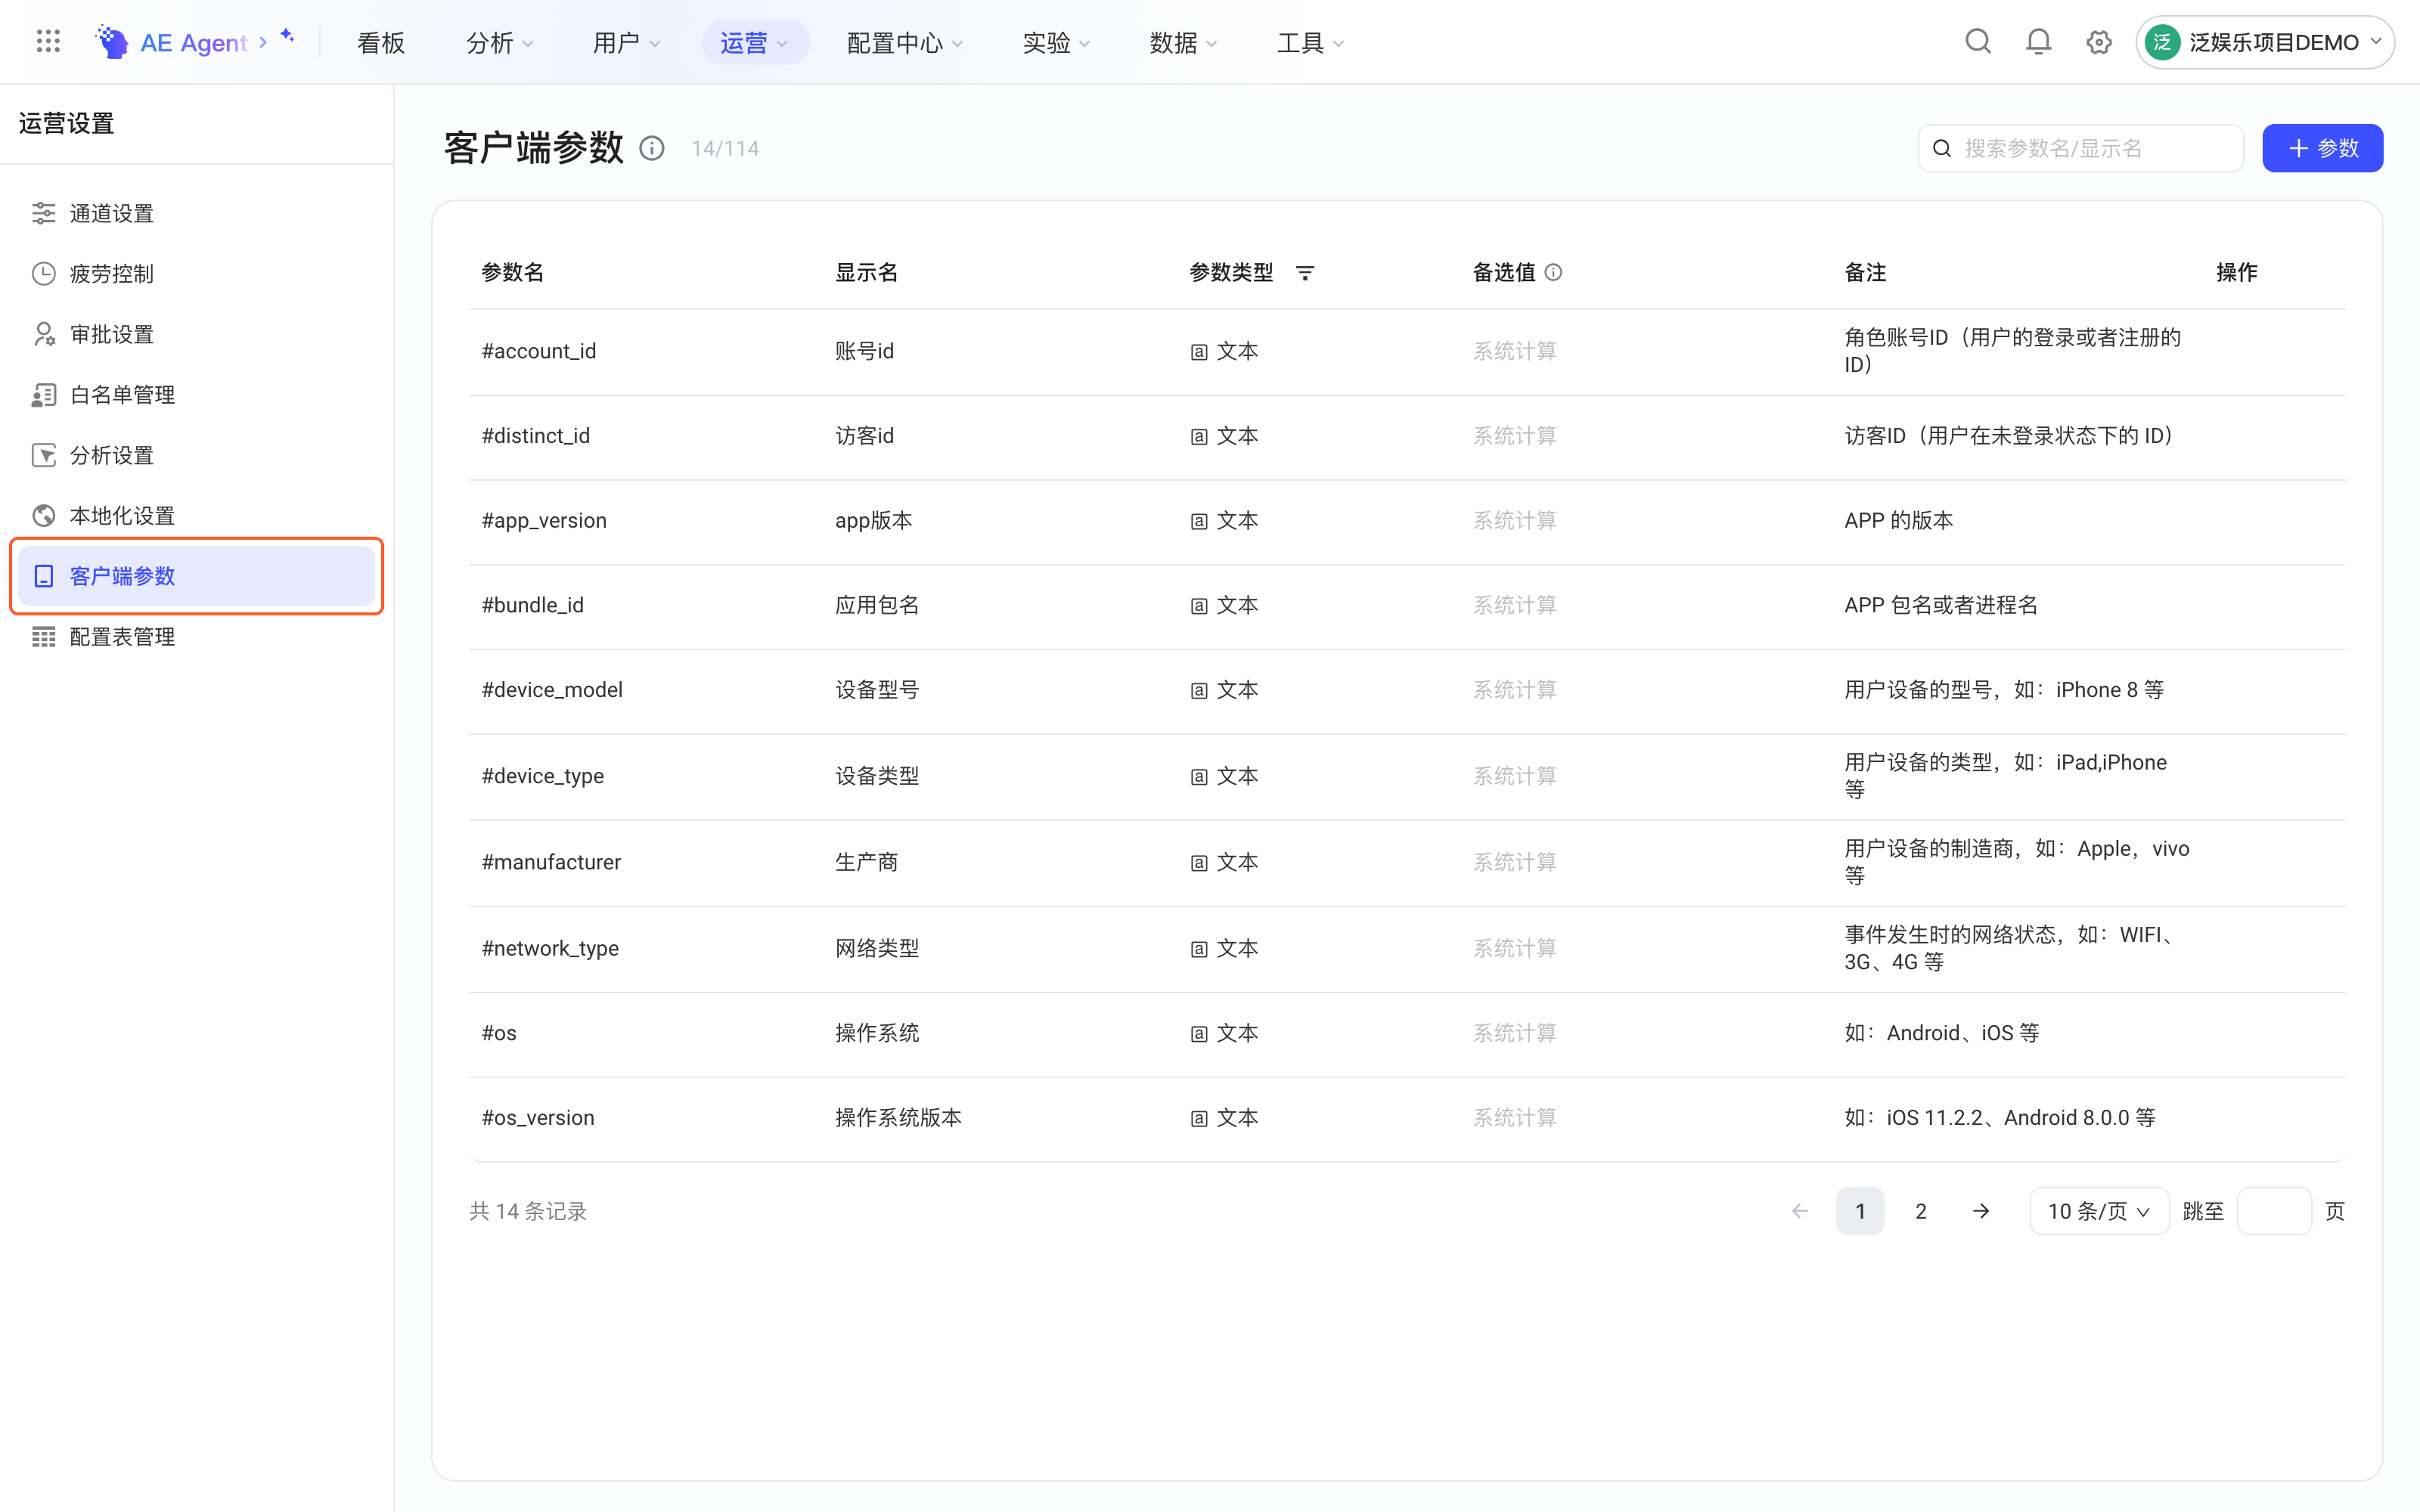This screenshot has width=2420, height=1512.
Task: Click the #network_type parameter name
Action: coord(550,948)
